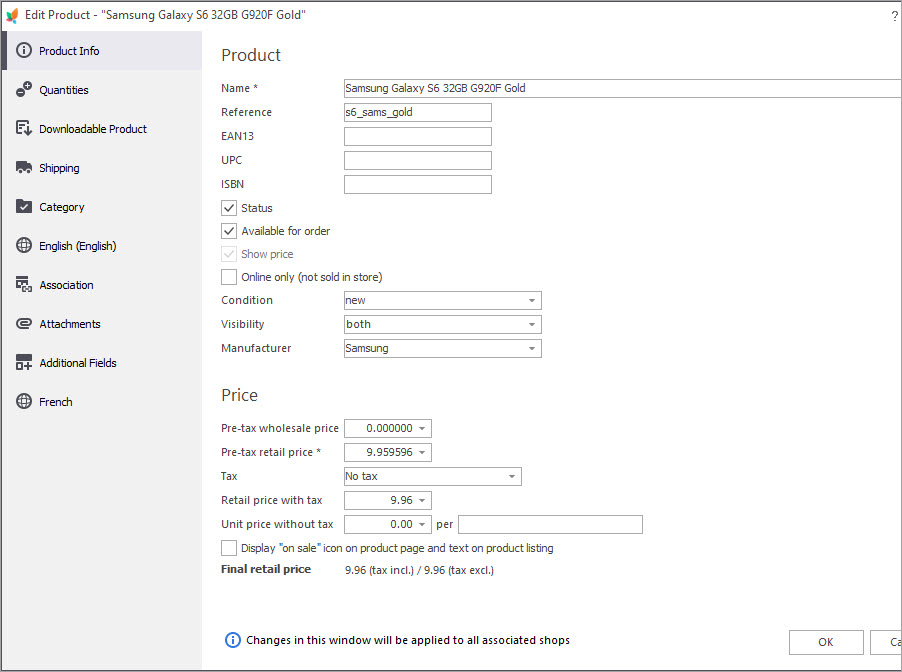Click the Attachments paperclip icon

(x=24, y=323)
